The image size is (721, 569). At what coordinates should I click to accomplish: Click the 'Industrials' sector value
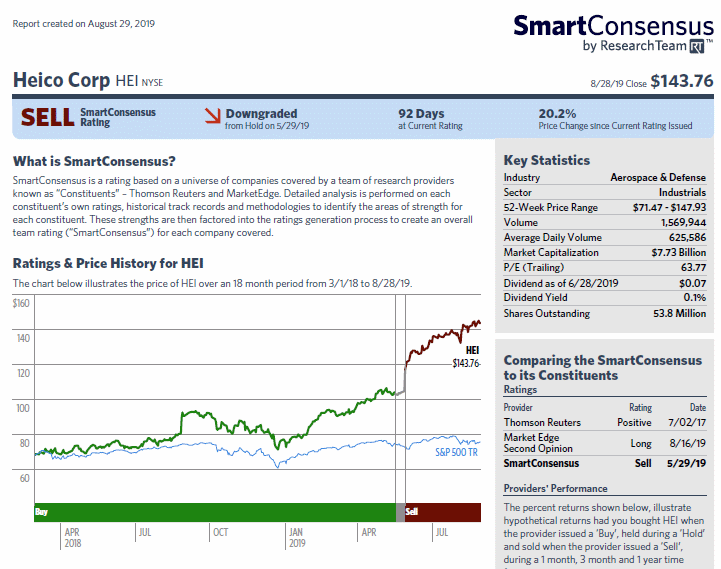(x=682, y=192)
